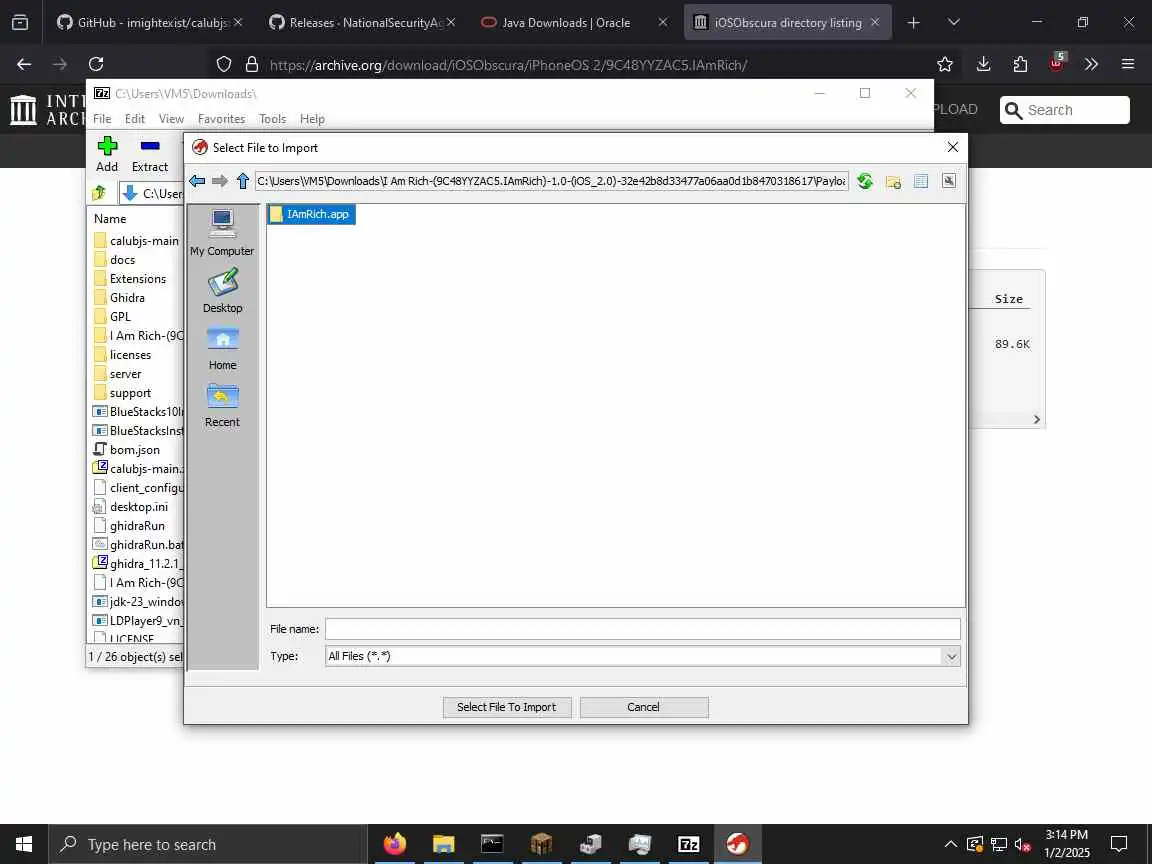Refresh the file chooser directory listing
The height and width of the screenshot is (864, 1152).
[865, 181]
